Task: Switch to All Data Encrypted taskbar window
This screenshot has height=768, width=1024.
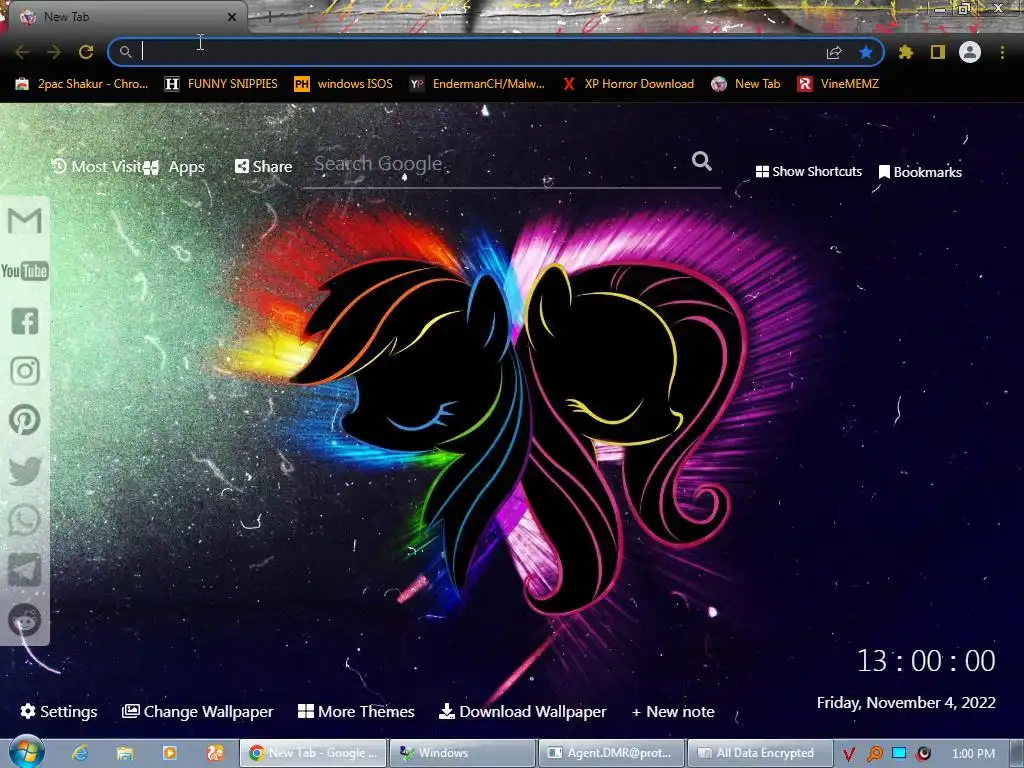Action: point(760,753)
